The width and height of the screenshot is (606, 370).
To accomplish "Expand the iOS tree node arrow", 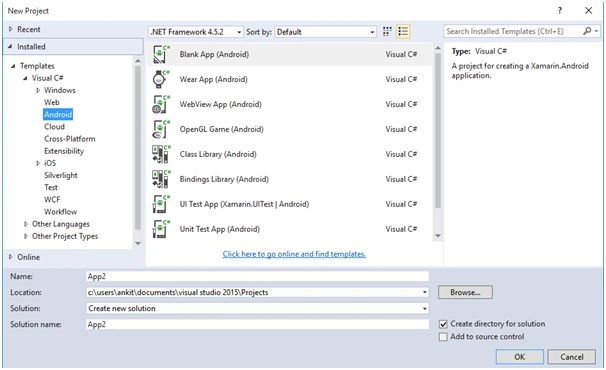I will pyautogui.click(x=38, y=163).
